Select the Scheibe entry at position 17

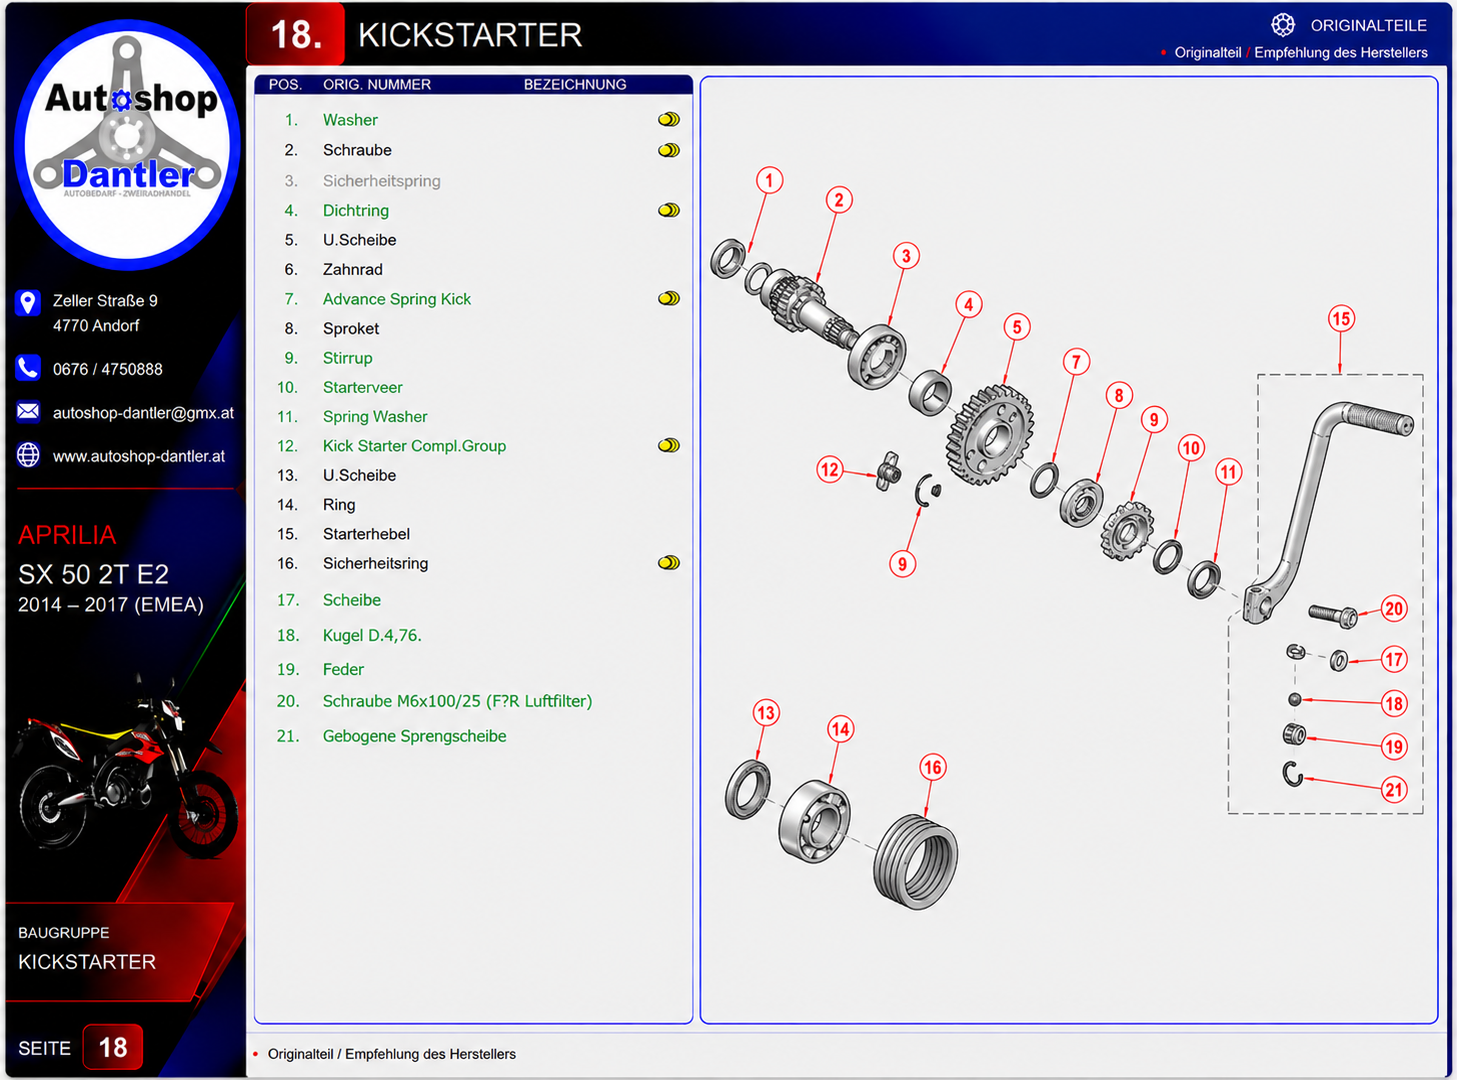[x=352, y=600]
